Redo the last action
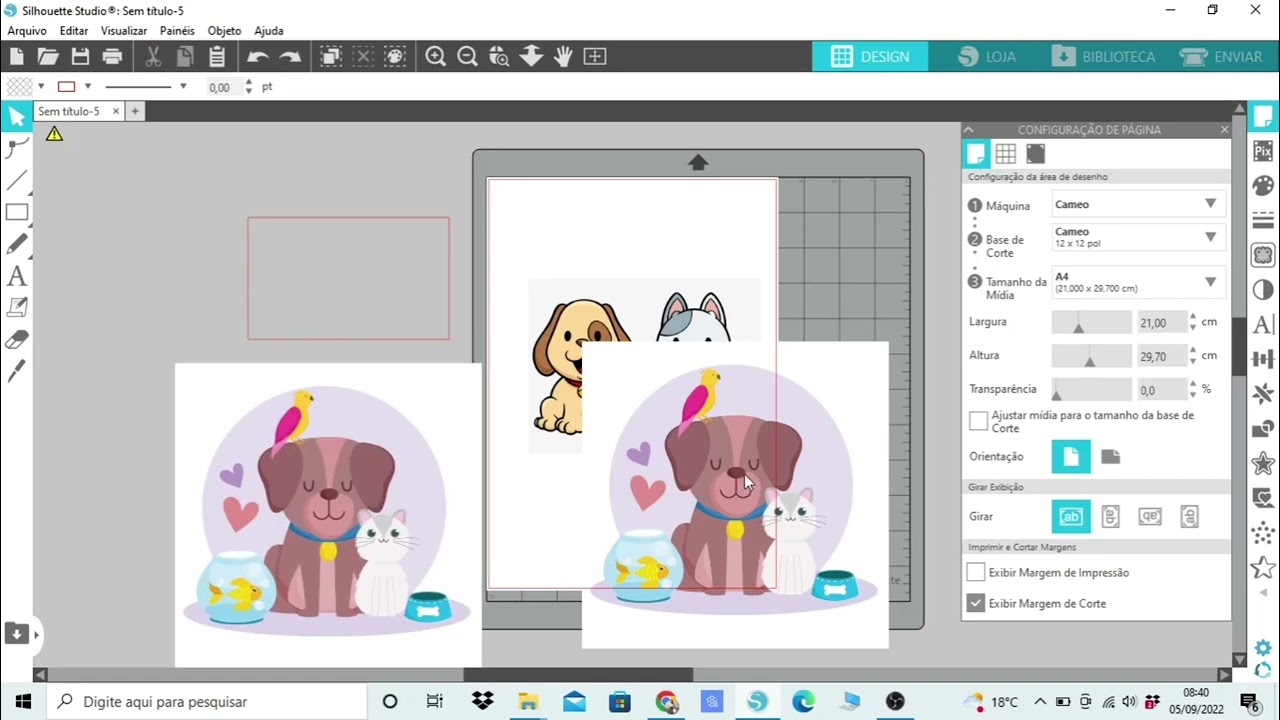The width and height of the screenshot is (1280, 720). pos(290,57)
